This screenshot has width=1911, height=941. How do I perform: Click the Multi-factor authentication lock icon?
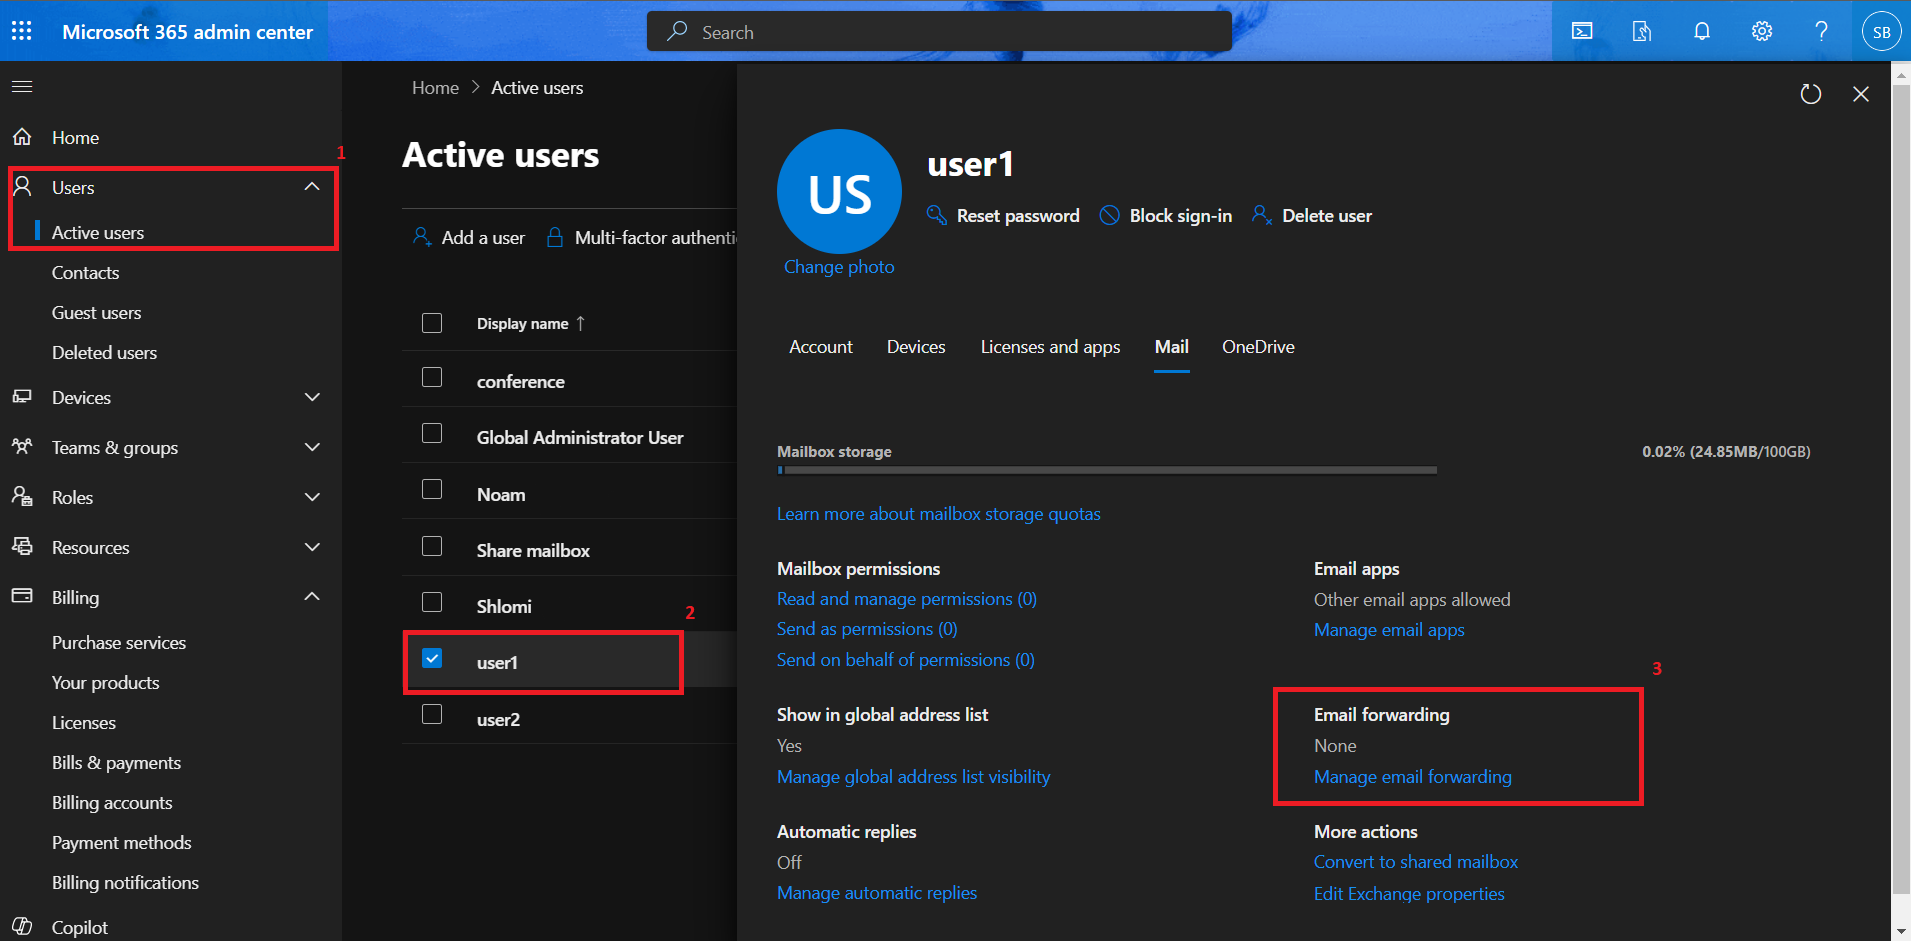[555, 237]
